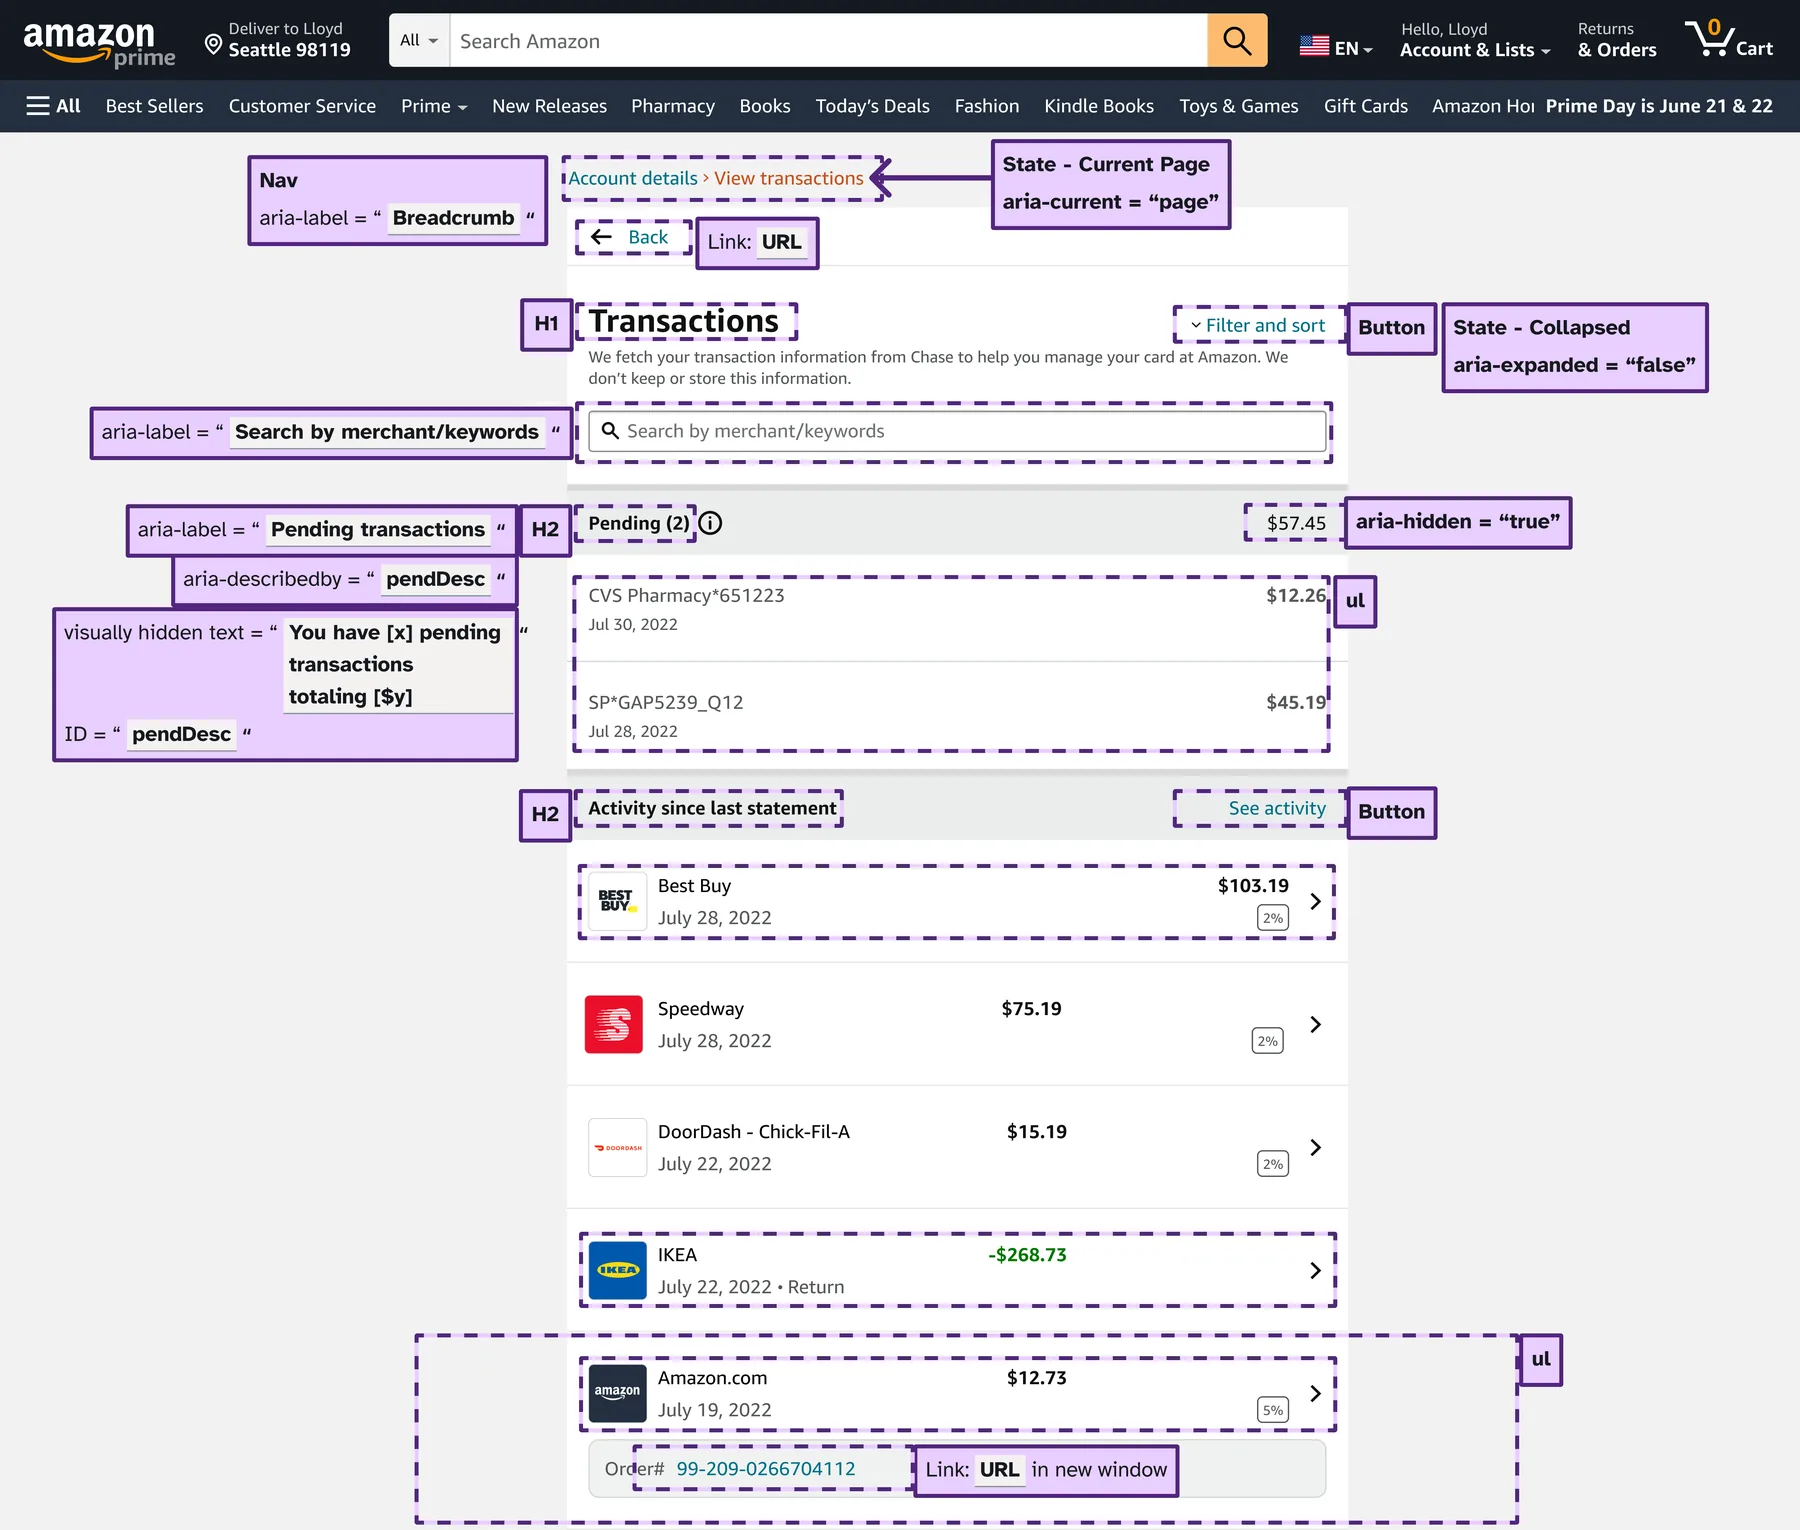Screen dimensions: 1800x1530
Task: Click the orange search magnifier button
Action: pyautogui.click(x=1237, y=41)
